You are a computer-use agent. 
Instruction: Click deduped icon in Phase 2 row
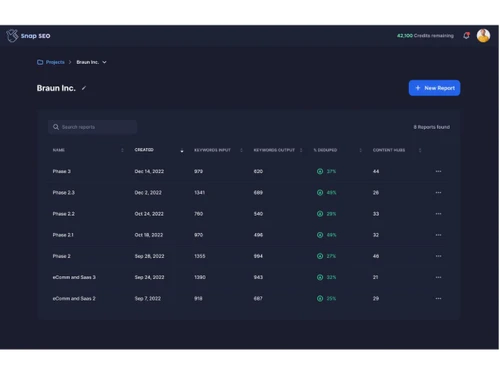click(x=320, y=256)
